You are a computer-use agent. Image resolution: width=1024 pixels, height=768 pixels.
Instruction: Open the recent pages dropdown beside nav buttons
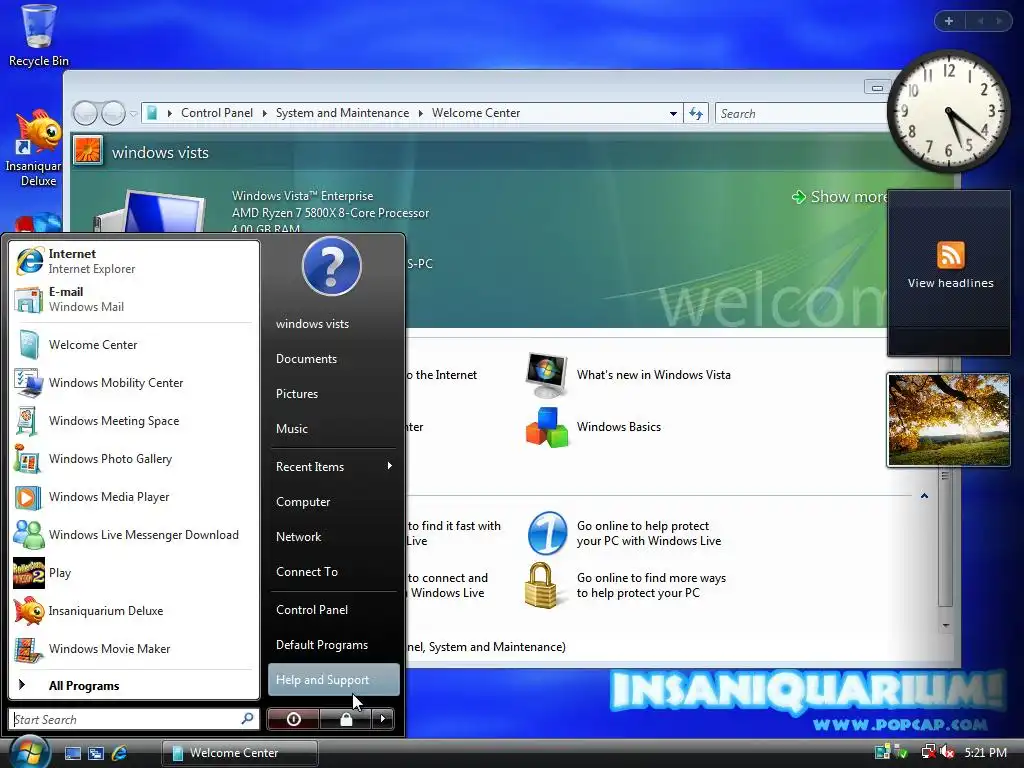(133, 114)
